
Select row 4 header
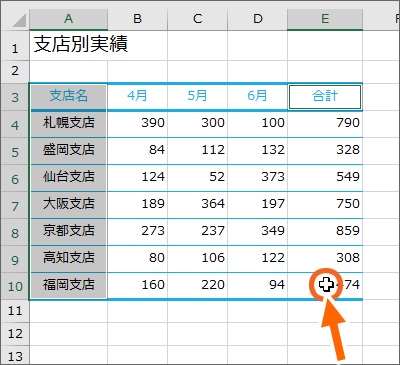(x=15, y=124)
